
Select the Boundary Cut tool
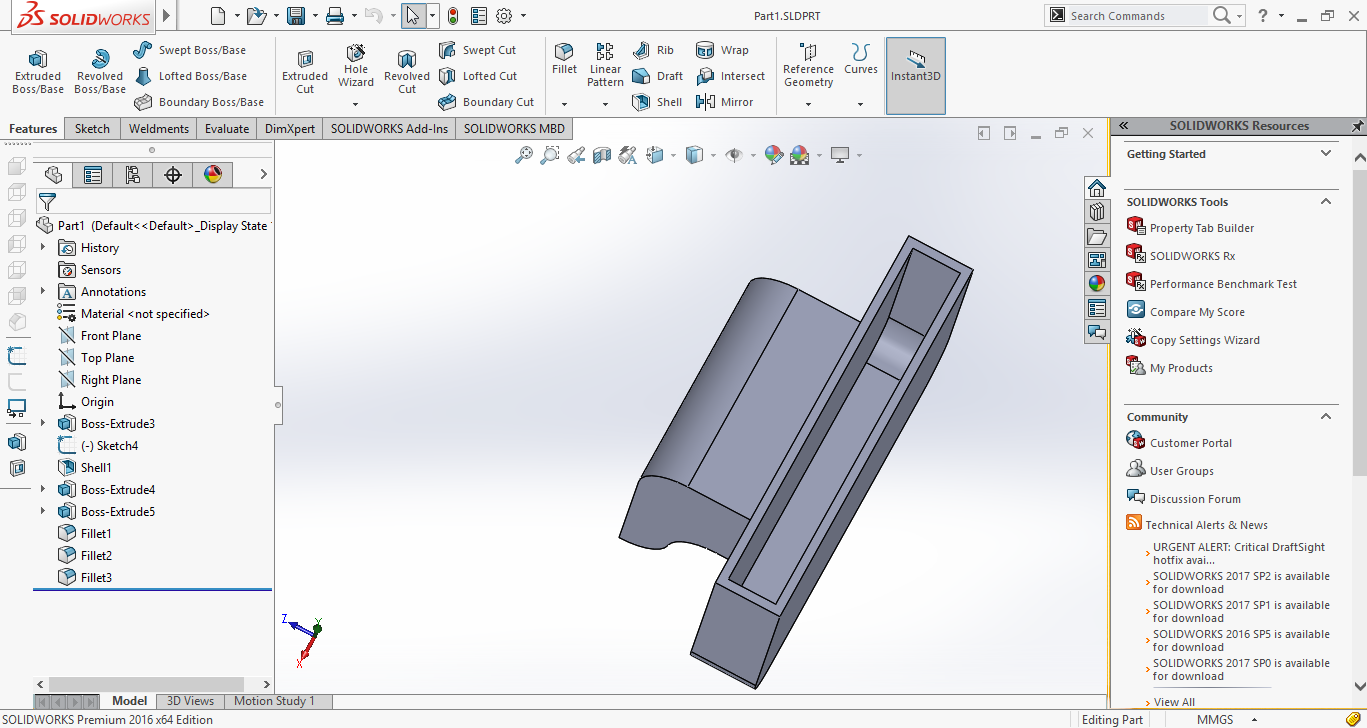(486, 102)
